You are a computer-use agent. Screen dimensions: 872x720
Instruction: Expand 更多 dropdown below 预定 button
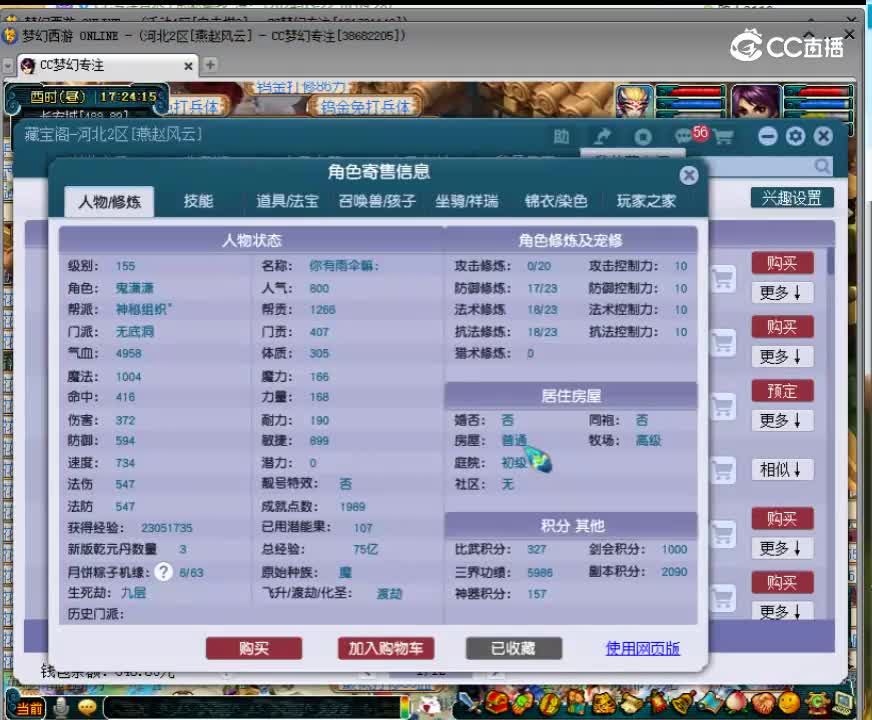tap(782, 421)
